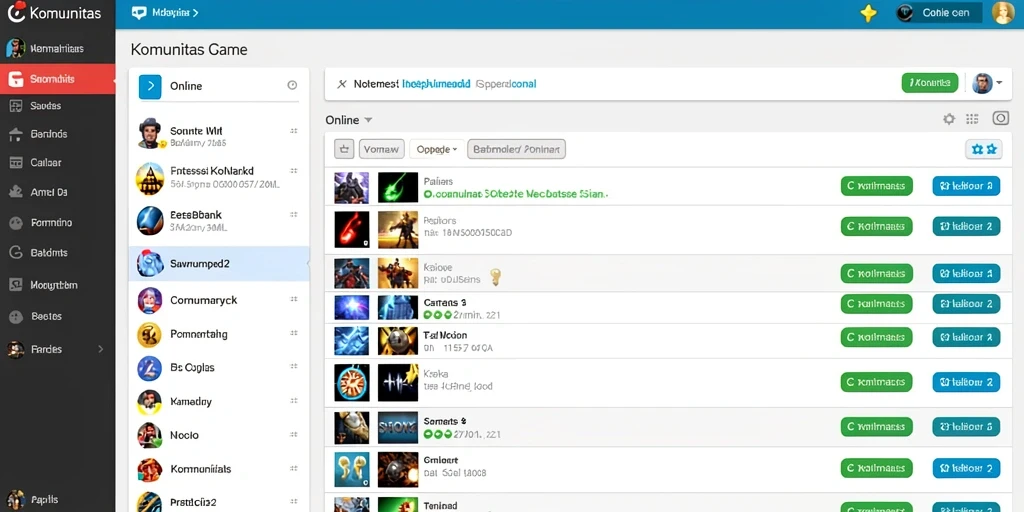The width and height of the screenshot is (1024, 512).
Task: Click the circle icon in Online header
Action: pyautogui.click(x=293, y=86)
